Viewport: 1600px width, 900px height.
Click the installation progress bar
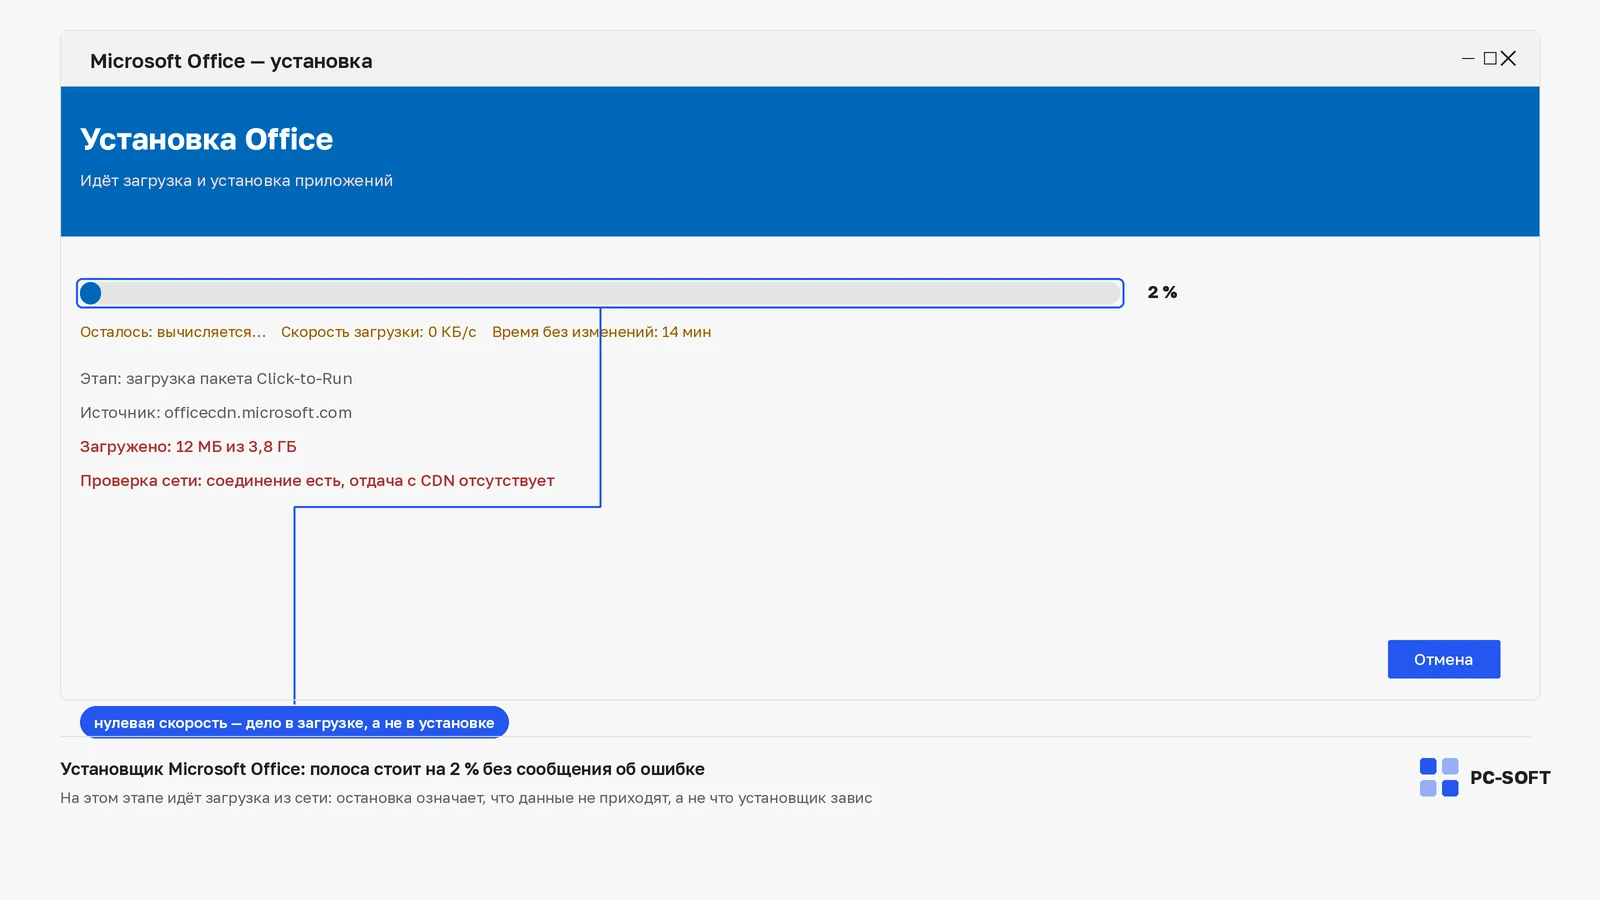pyautogui.click(x=600, y=293)
